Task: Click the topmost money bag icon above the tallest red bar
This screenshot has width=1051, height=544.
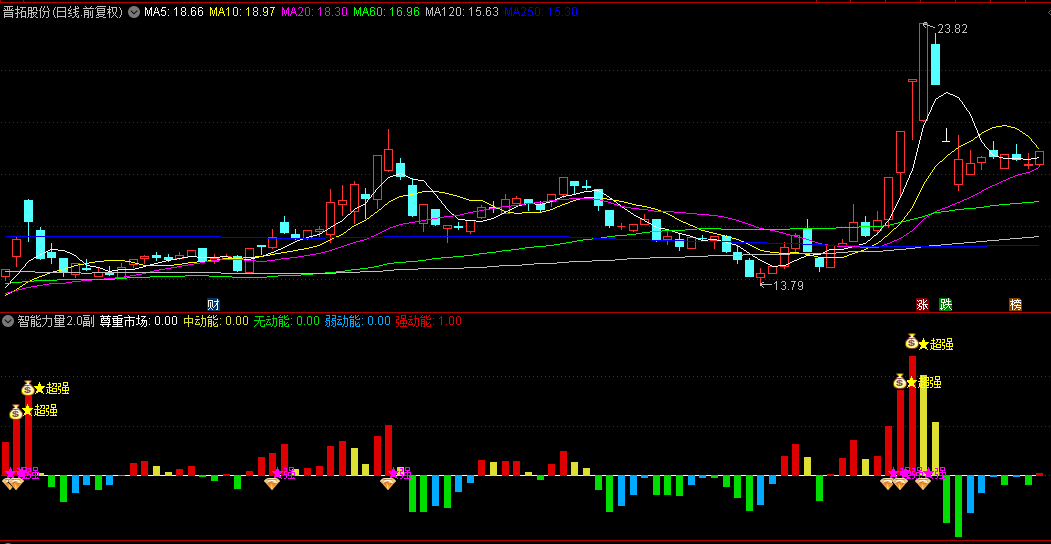Action: click(912, 342)
